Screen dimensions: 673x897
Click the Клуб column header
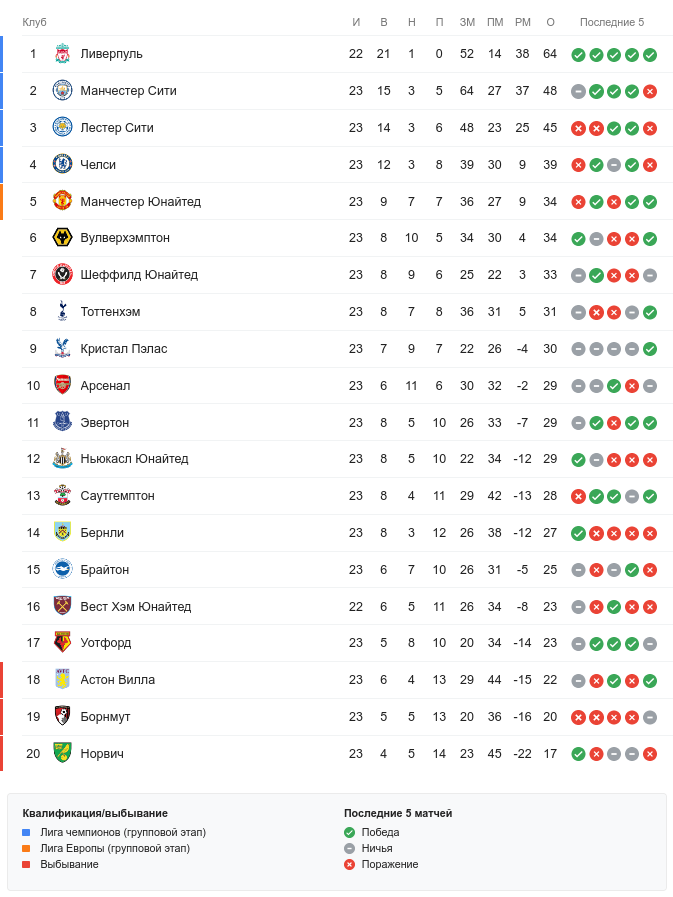[x=35, y=22]
